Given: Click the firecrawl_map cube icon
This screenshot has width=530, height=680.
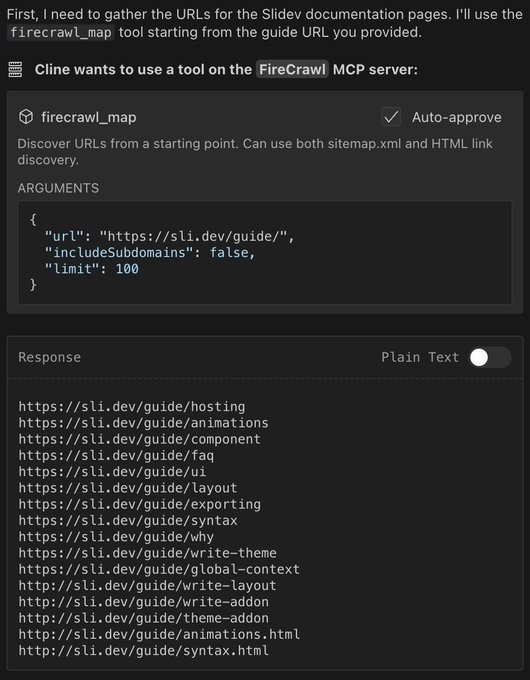Looking at the screenshot, I should click(26, 117).
